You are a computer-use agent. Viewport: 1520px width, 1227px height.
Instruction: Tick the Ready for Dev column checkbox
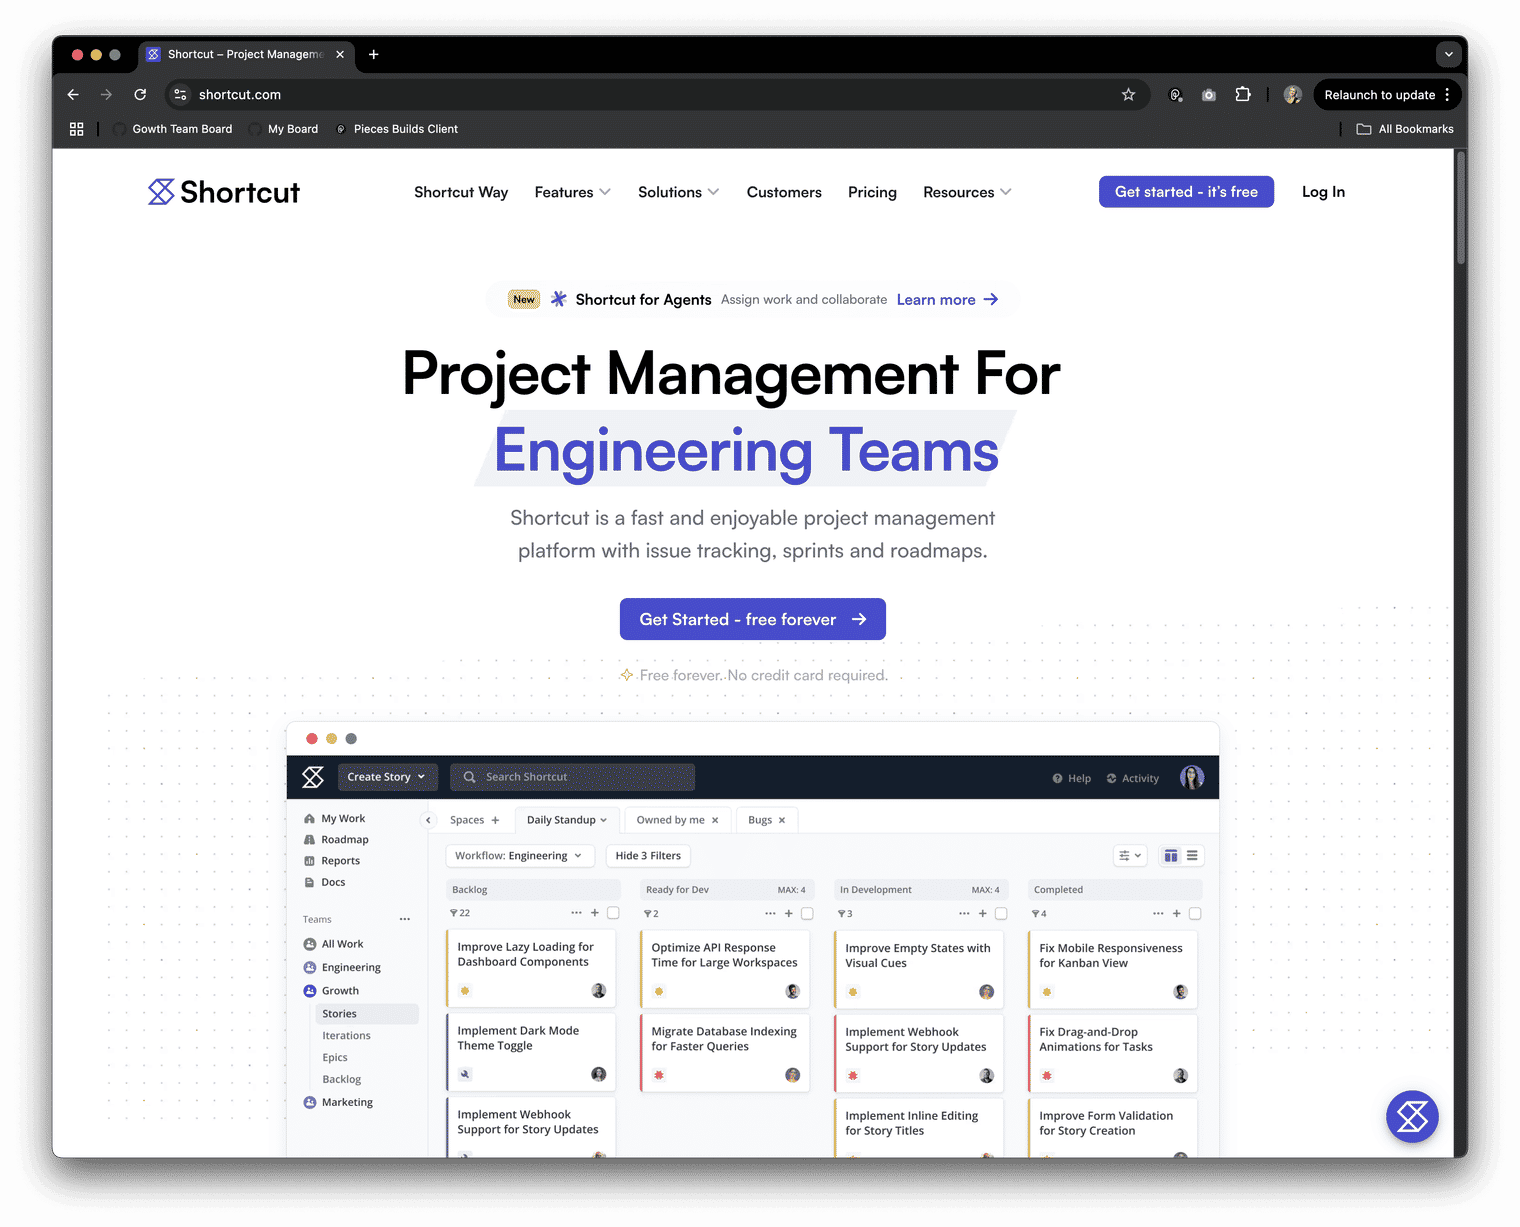(807, 913)
